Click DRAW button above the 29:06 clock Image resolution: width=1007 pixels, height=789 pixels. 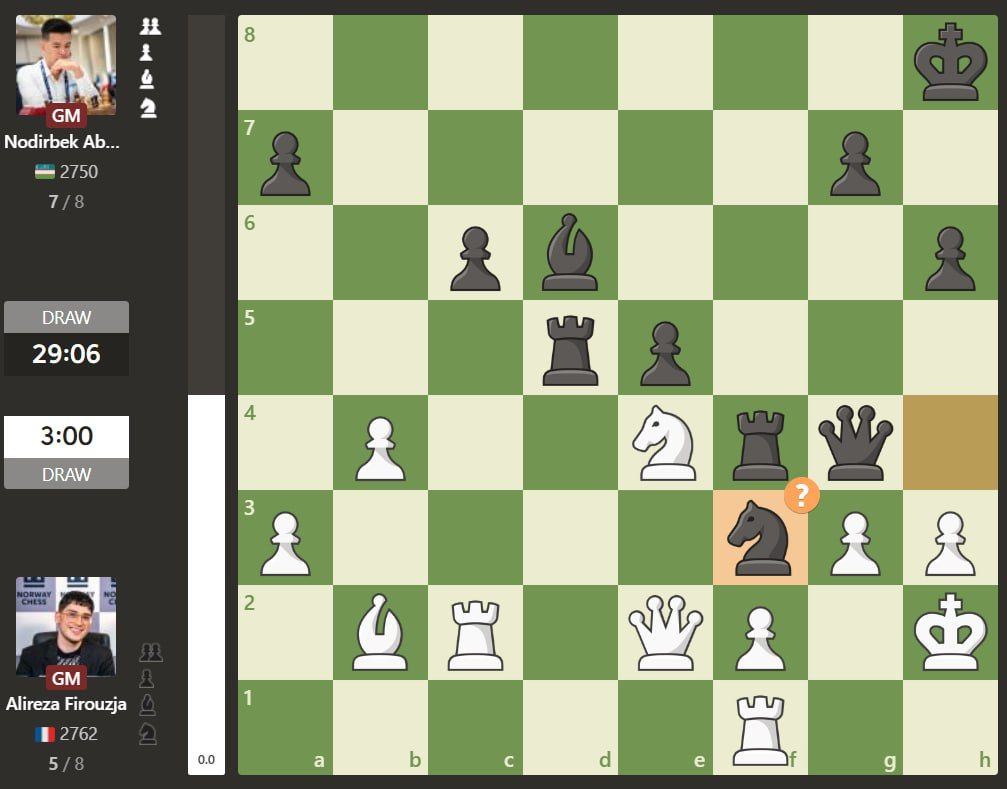click(66, 317)
